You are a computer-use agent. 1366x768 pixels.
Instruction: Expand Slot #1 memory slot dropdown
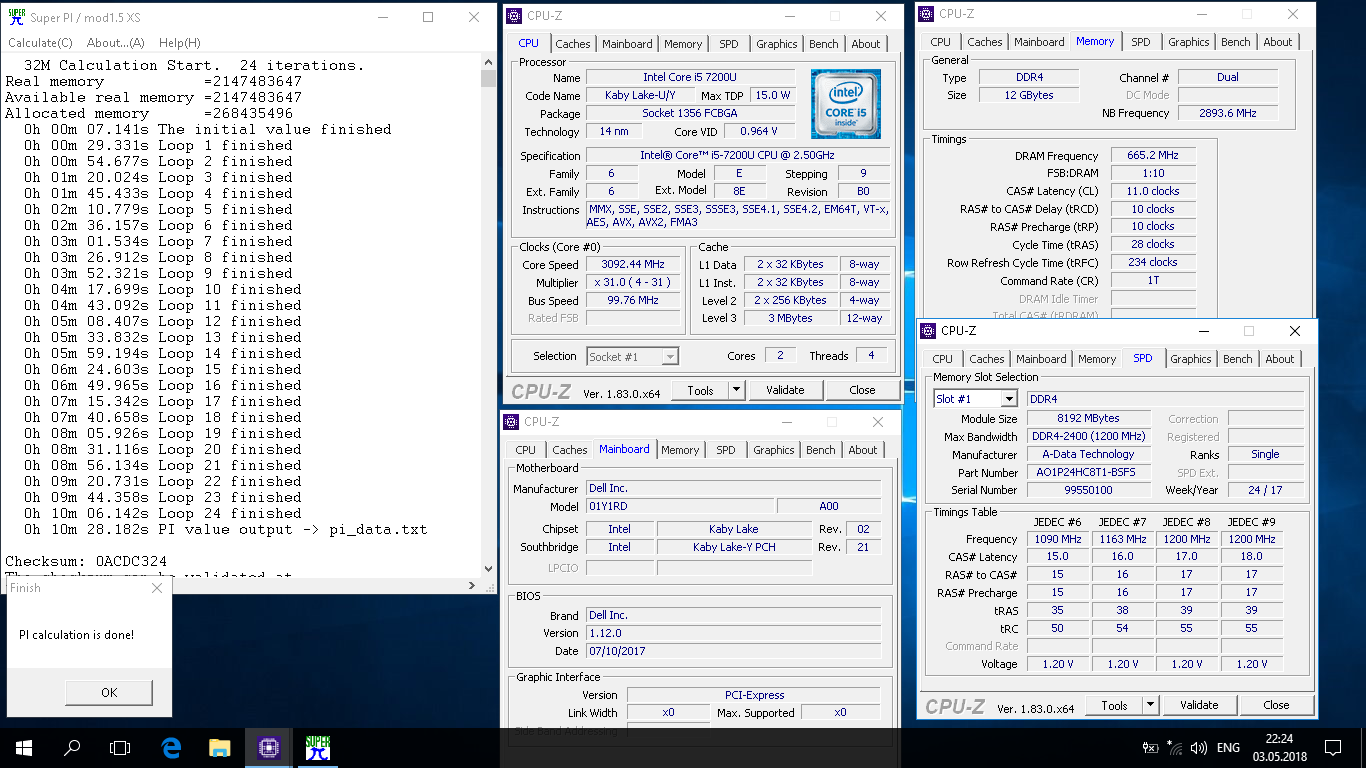click(1008, 399)
